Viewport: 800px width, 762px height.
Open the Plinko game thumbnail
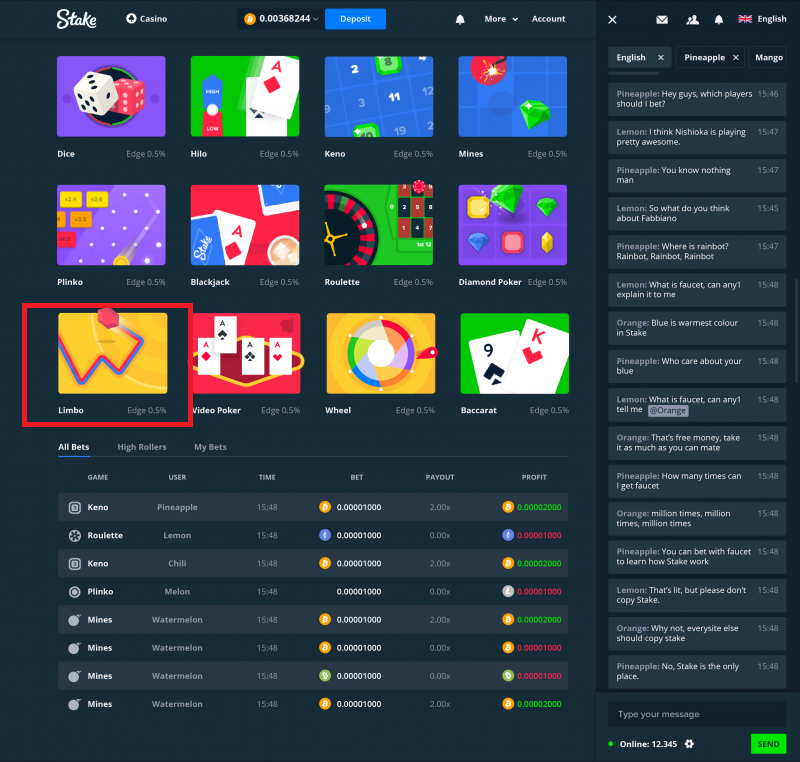tap(111, 225)
